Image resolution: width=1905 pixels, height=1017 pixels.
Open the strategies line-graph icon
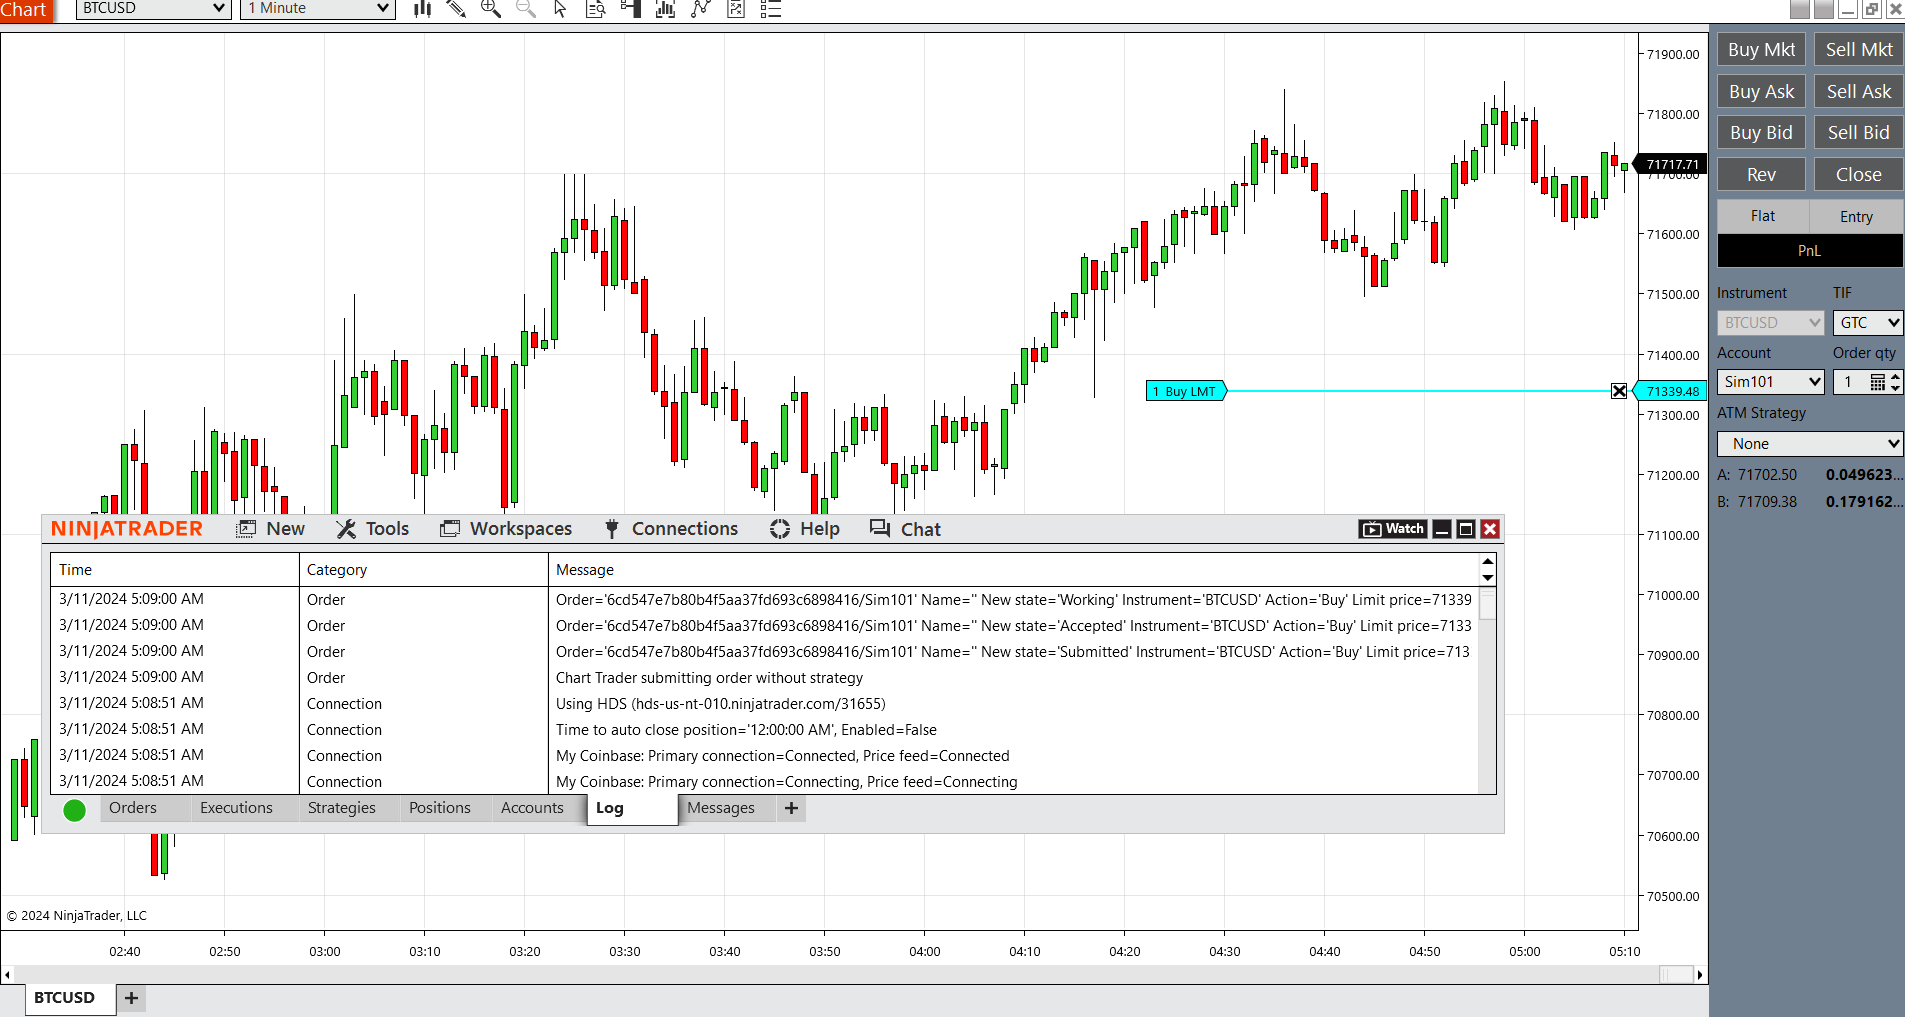click(x=700, y=9)
